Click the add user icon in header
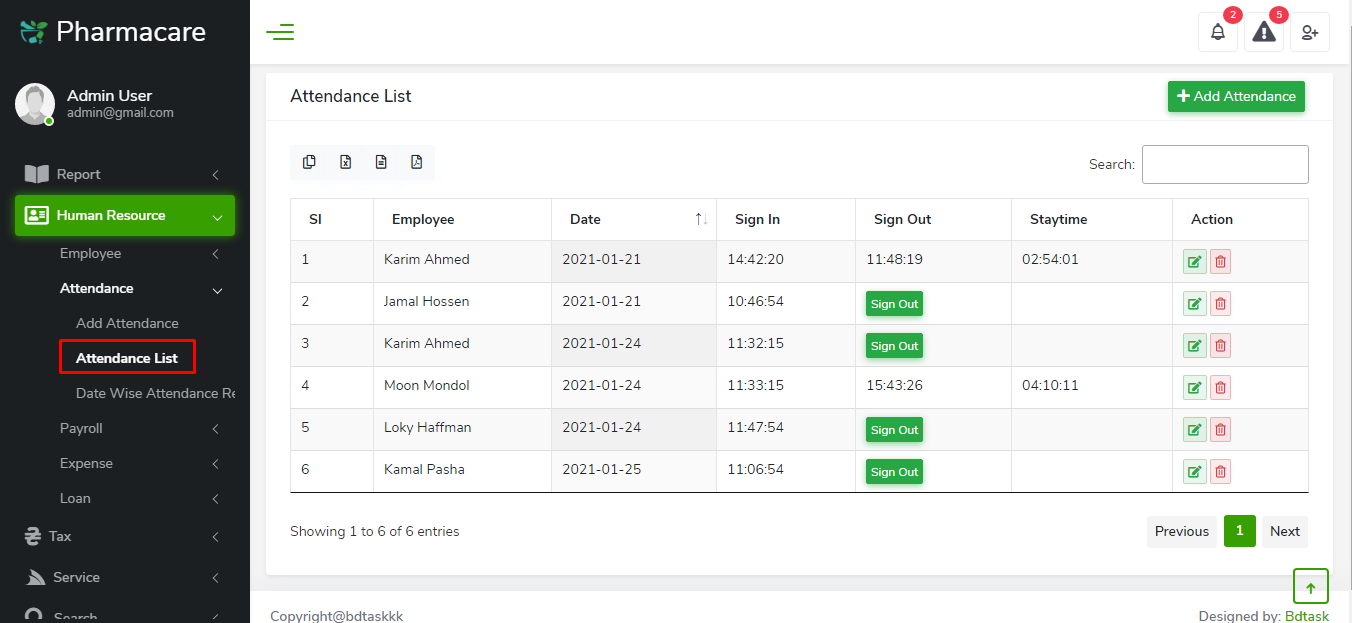Image resolution: width=1352 pixels, height=623 pixels. pyautogui.click(x=1310, y=32)
